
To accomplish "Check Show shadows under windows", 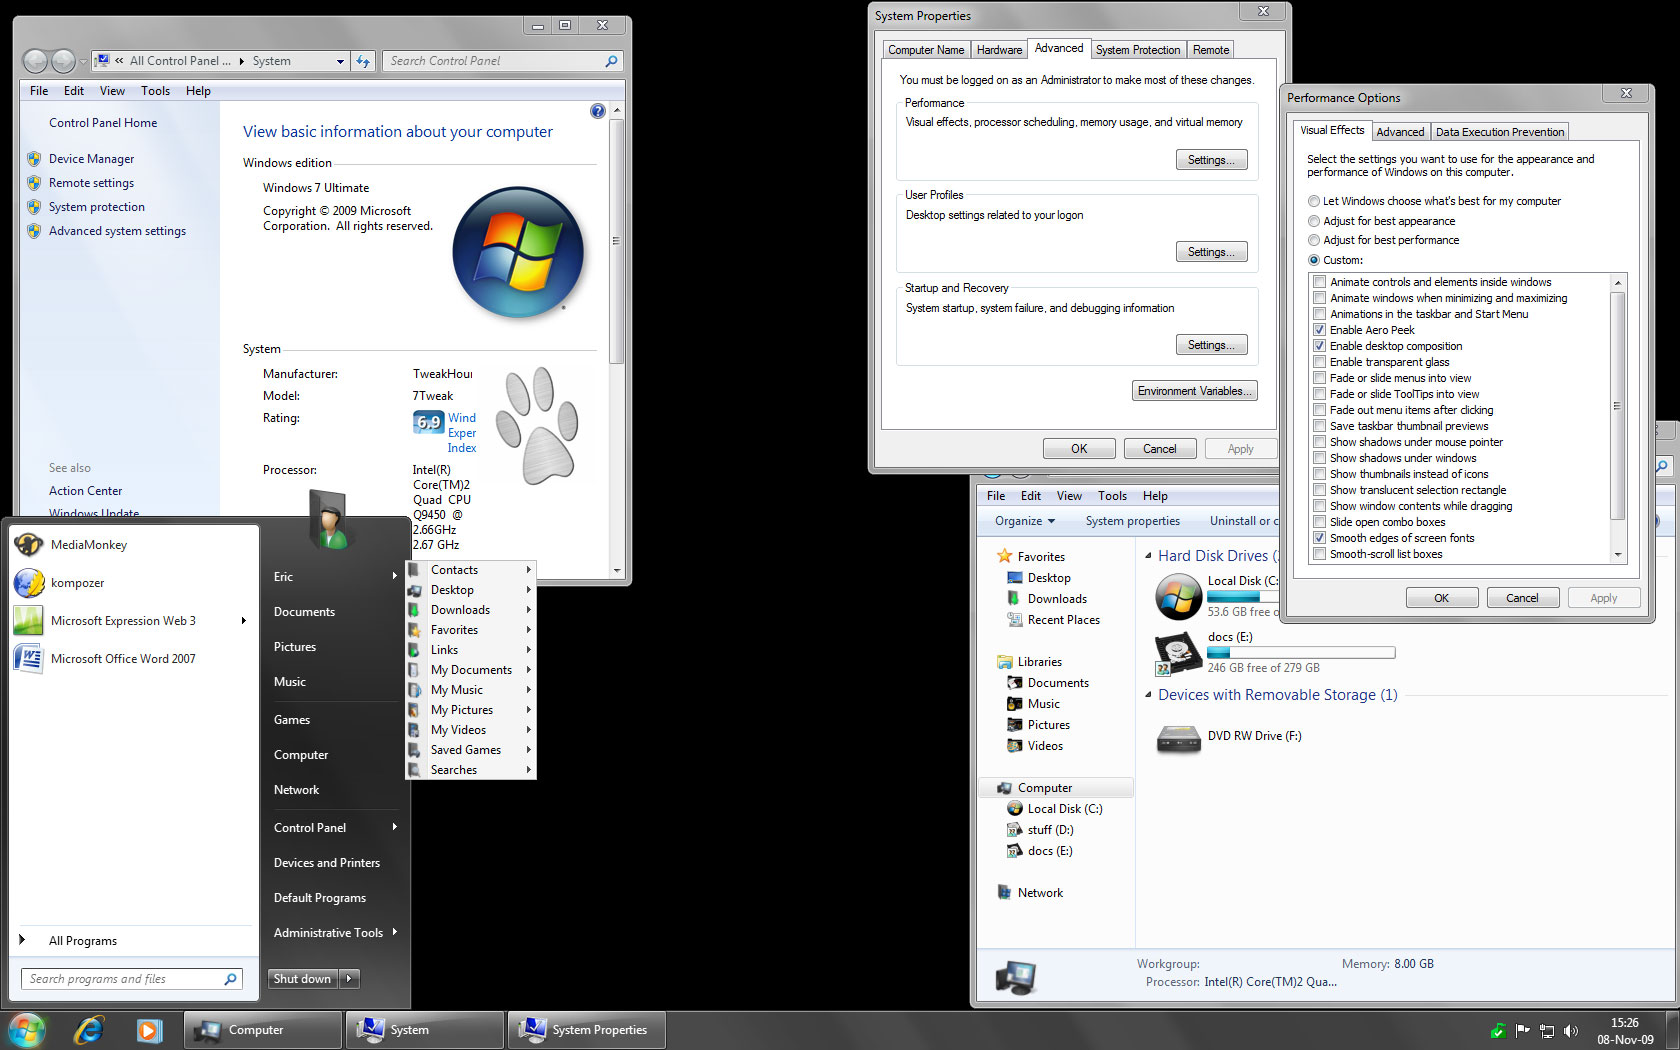I will click(x=1320, y=458).
